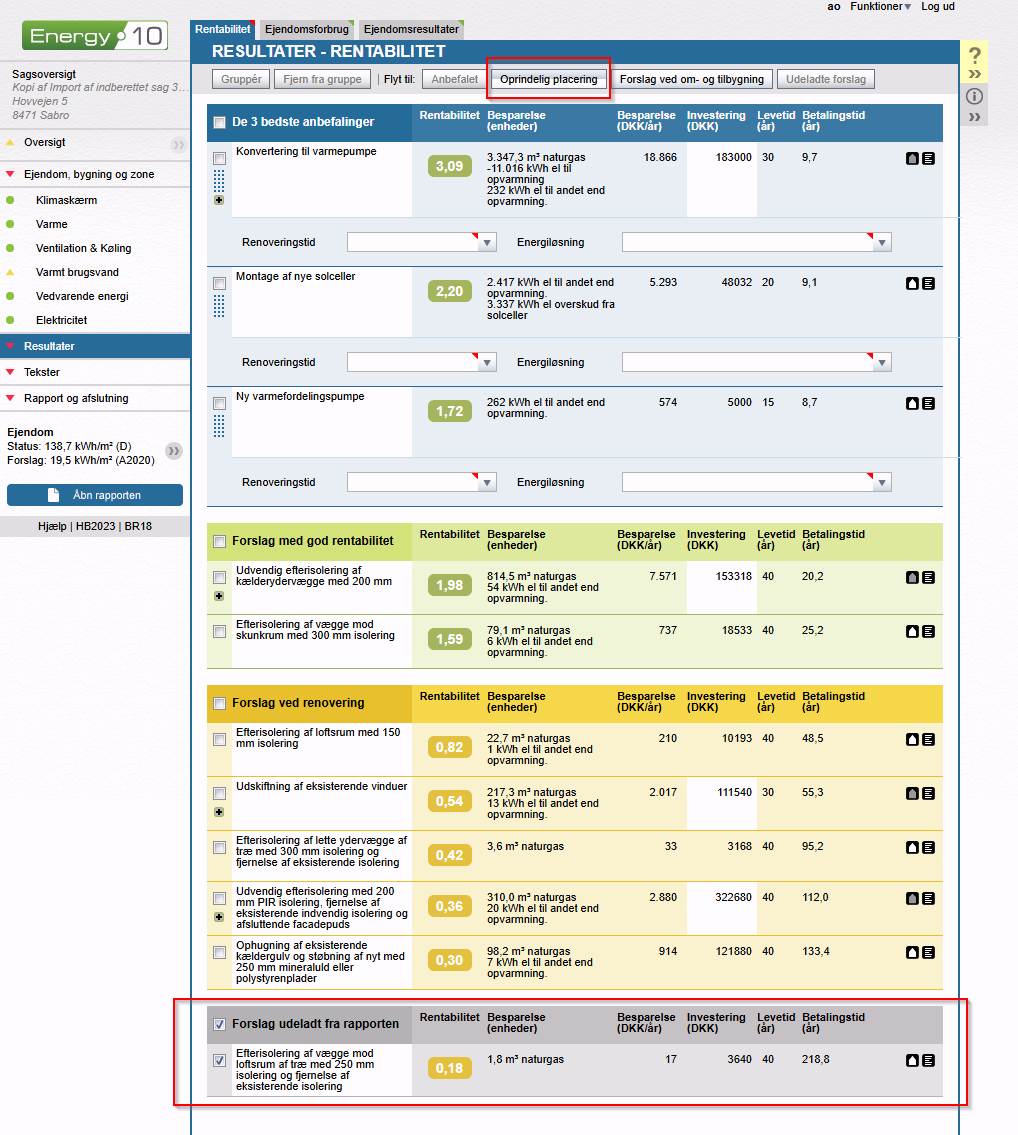Image resolution: width=1018 pixels, height=1135 pixels.
Task: Open text document icon for Montage af nye solceller
Action: coord(928,283)
